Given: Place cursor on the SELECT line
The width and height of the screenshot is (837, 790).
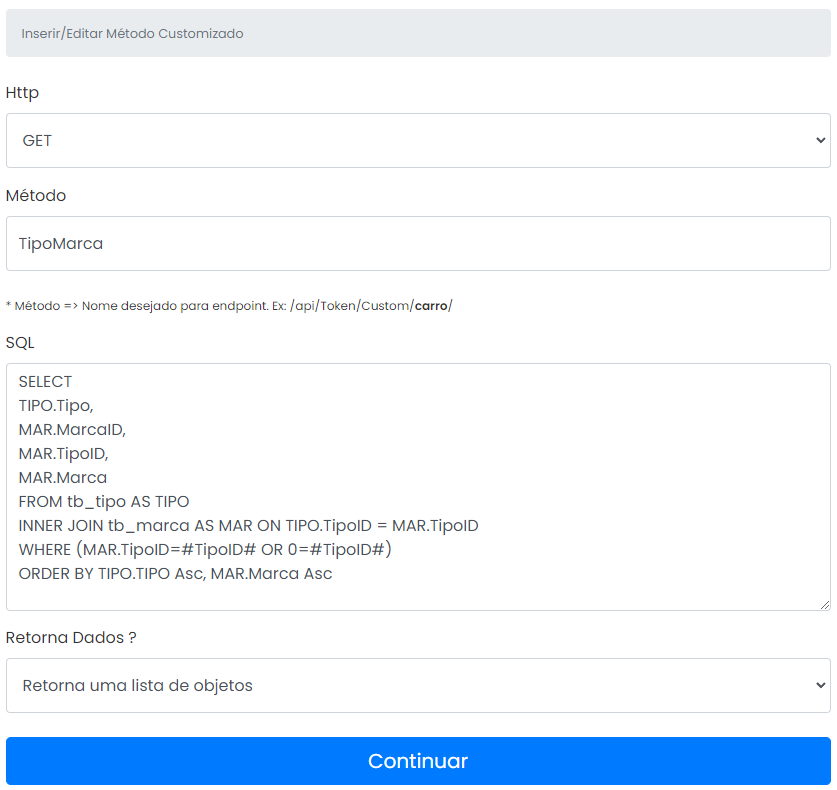Looking at the screenshot, I should point(45,382).
